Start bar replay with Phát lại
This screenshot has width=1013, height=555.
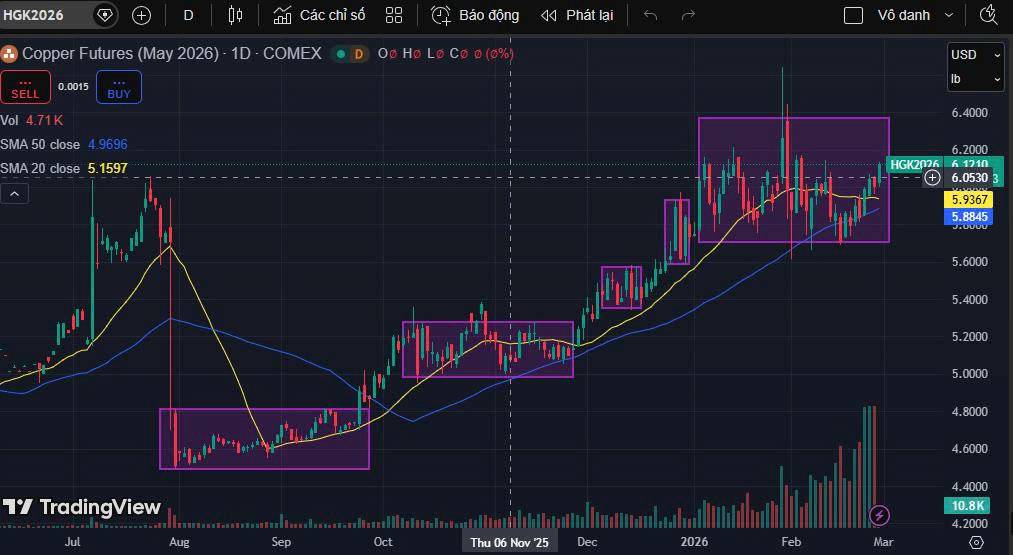[x=577, y=15]
